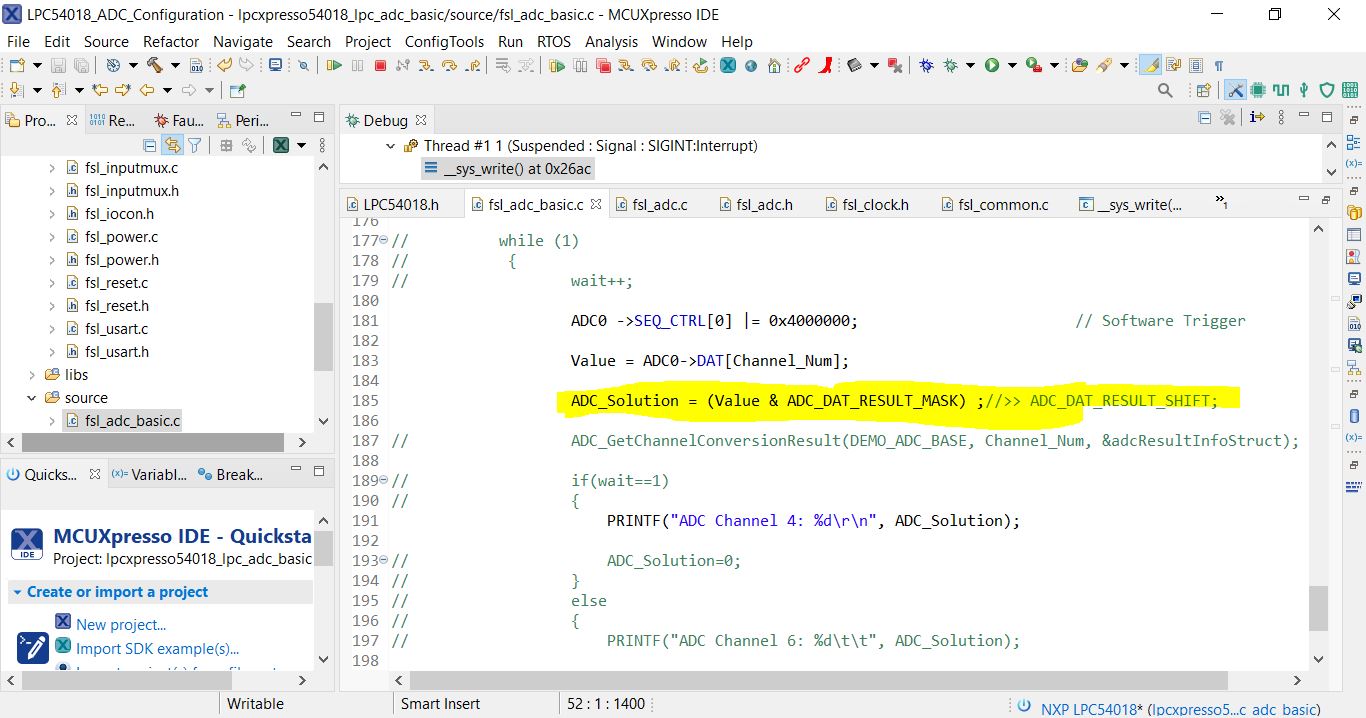
Task: Open the Run dropdown arrow next to the play button
Action: [1014, 66]
